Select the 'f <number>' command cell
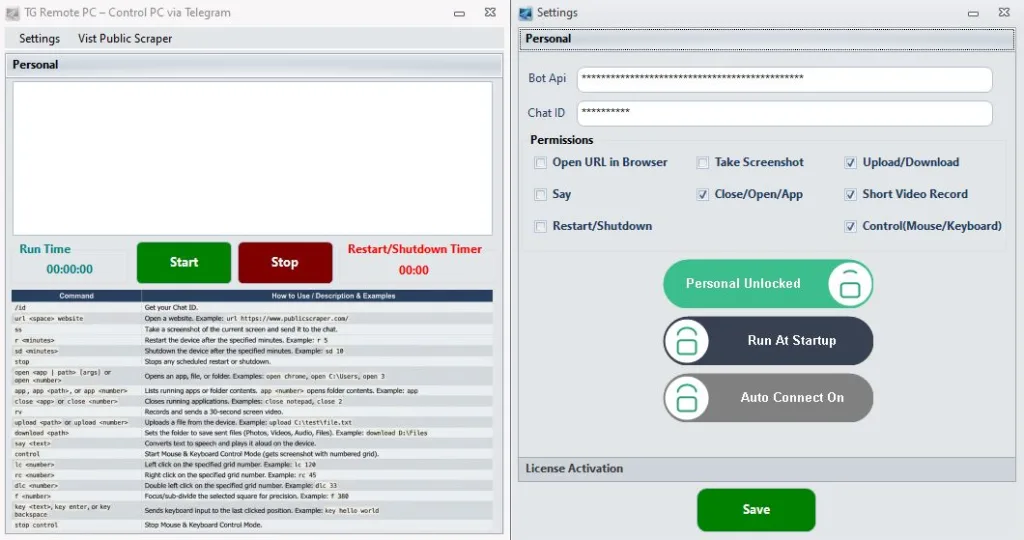This screenshot has height=540, width=1024. 76,496
